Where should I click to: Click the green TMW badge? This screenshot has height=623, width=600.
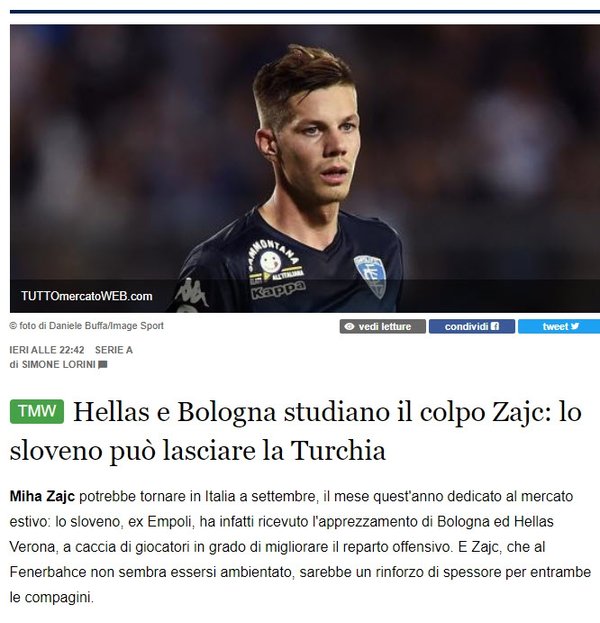pos(37,411)
